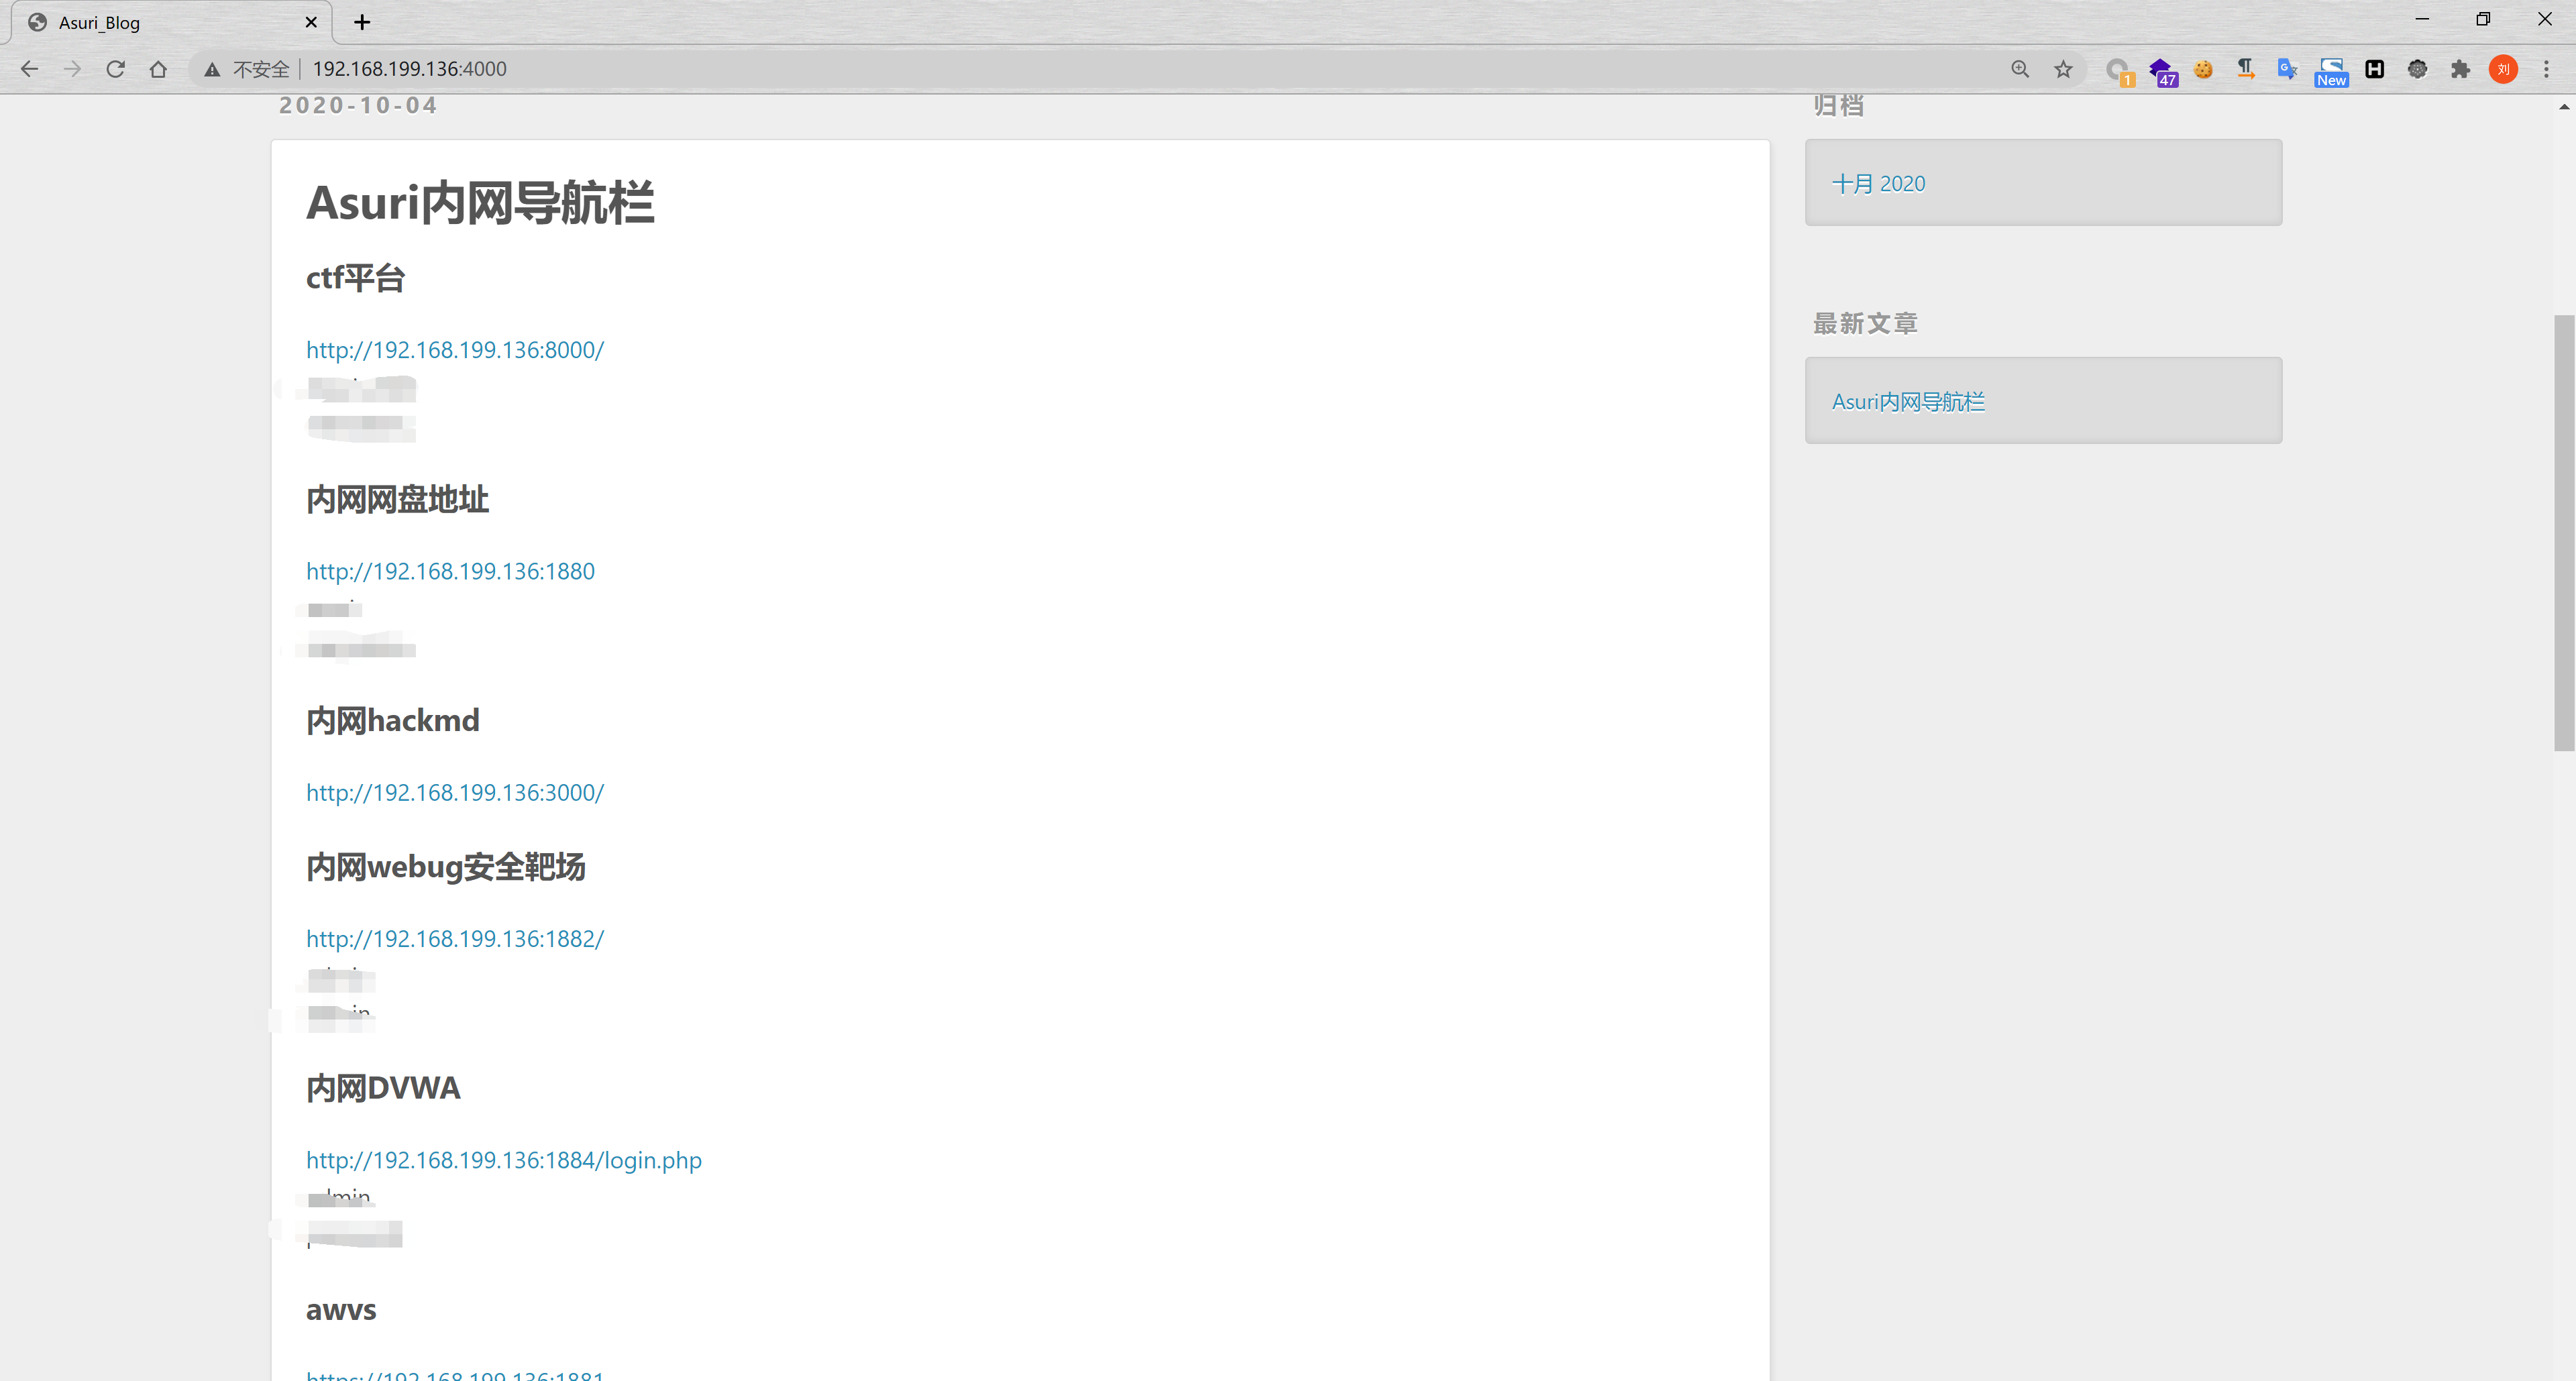Viewport: 2576px width, 1381px height.
Task: Bookmark this page with the star icon
Action: 2063,69
